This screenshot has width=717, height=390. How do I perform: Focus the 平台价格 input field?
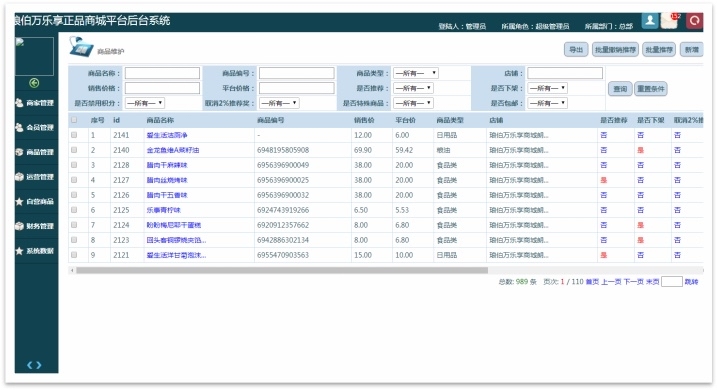297,88
